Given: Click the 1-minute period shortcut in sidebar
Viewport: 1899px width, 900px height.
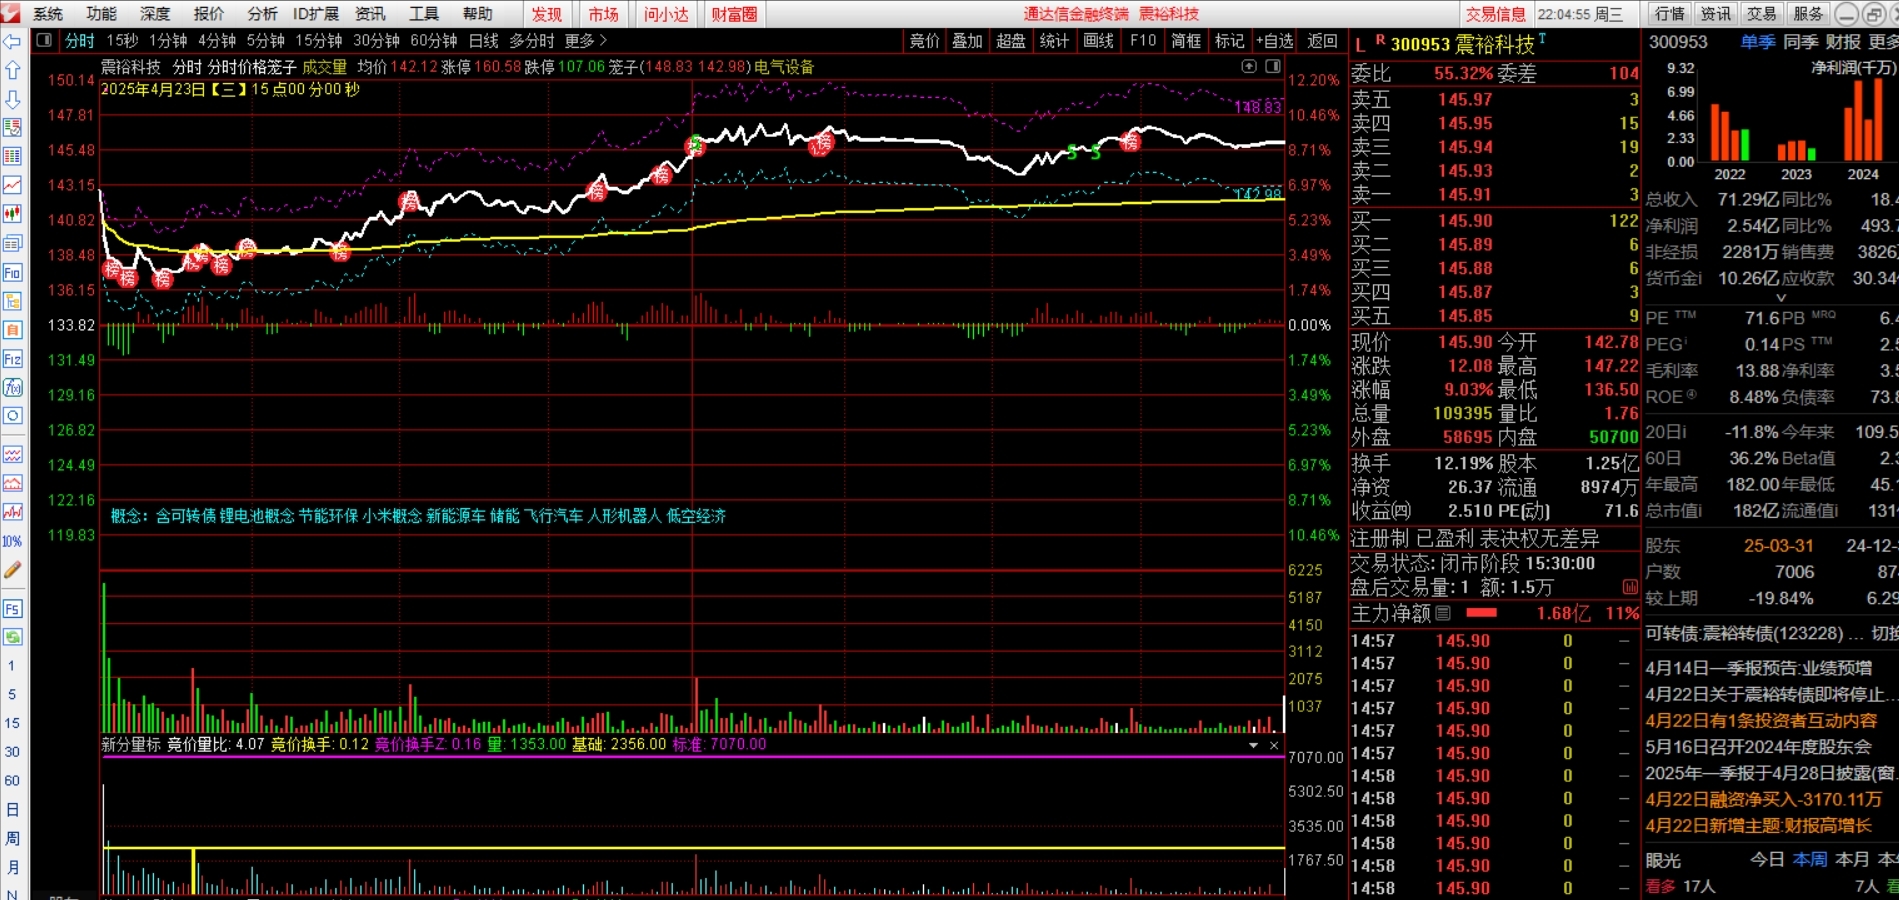Looking at the screenshot, I should (12, 666).
